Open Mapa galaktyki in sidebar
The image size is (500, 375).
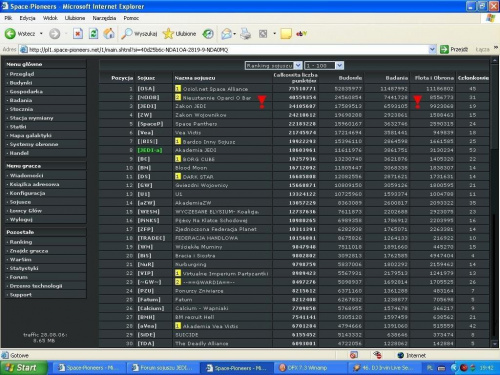(31, 135)
